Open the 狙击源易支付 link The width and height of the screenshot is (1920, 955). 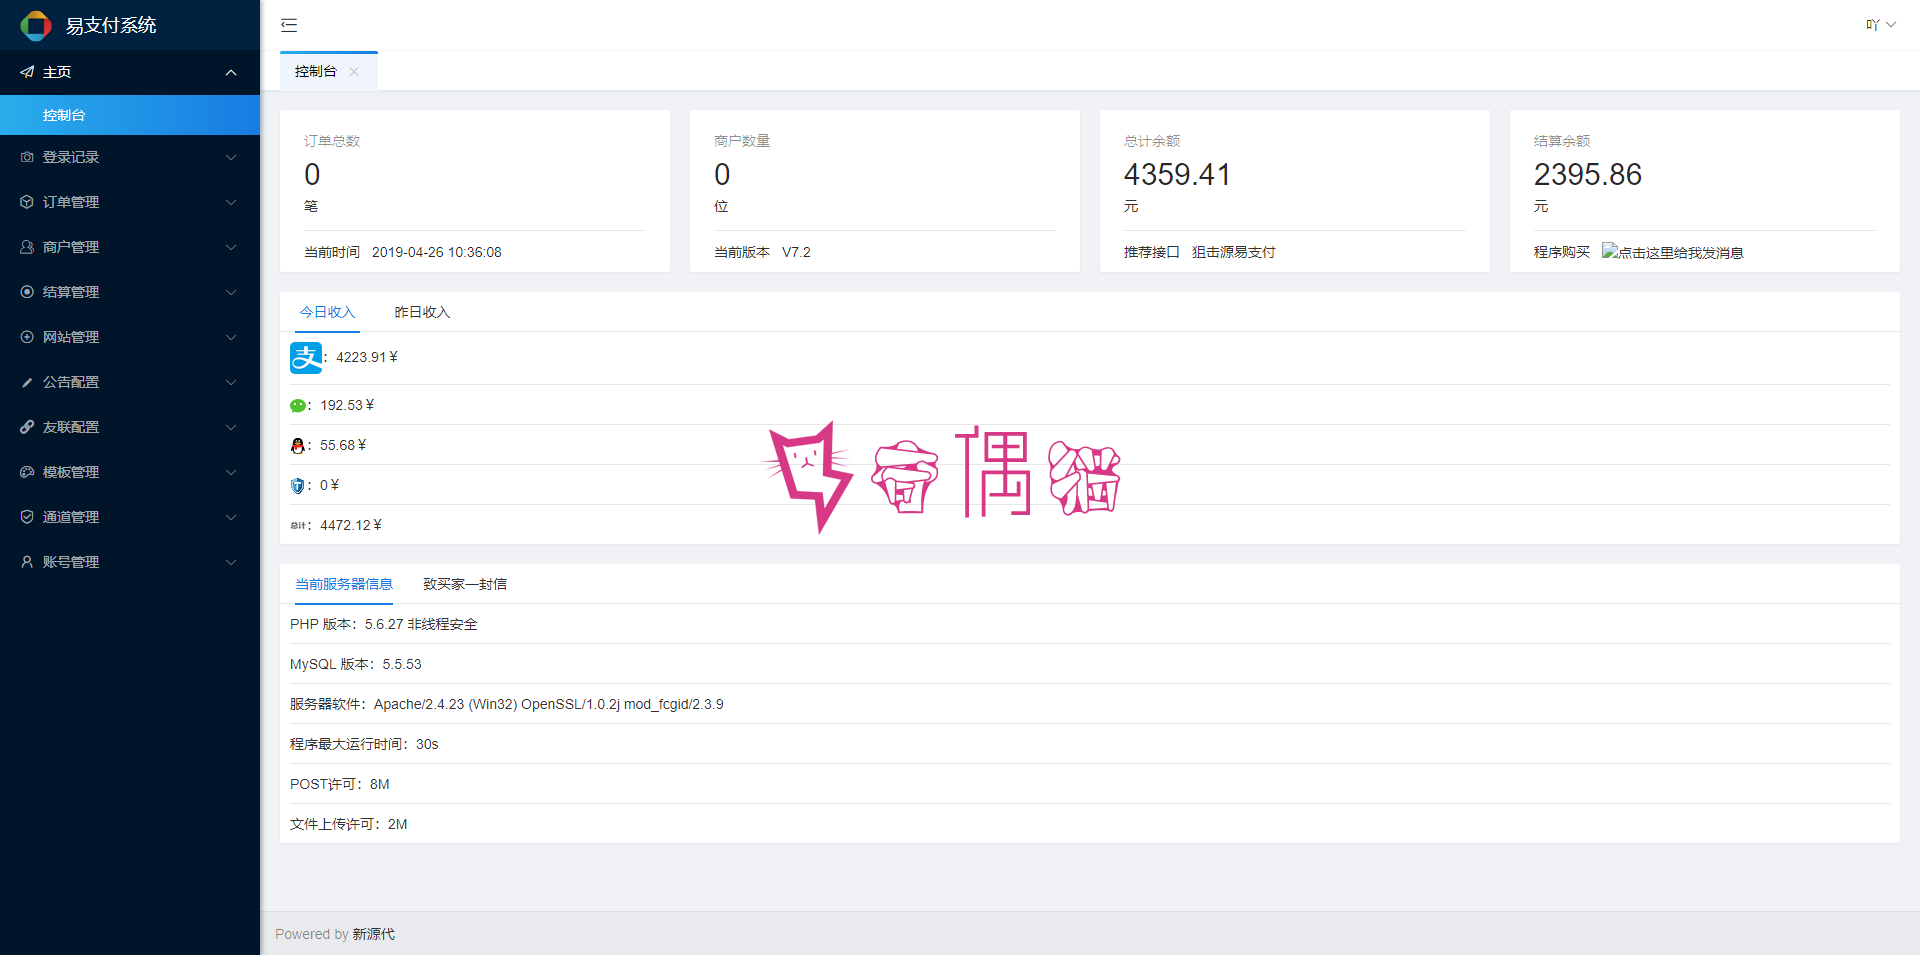[1234, 252]
